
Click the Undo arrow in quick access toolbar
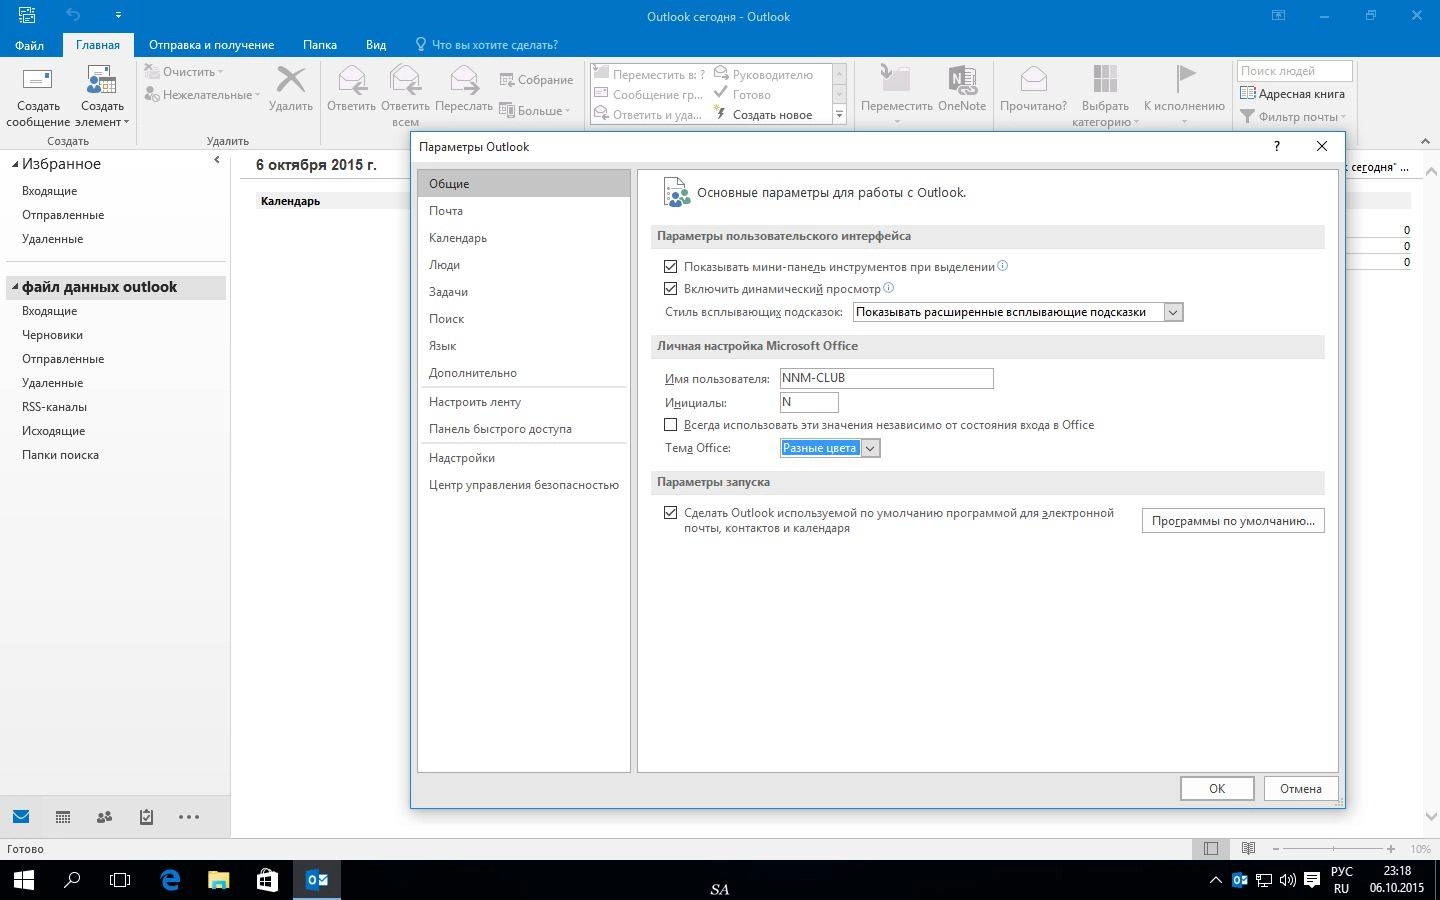tap(73, 15)
